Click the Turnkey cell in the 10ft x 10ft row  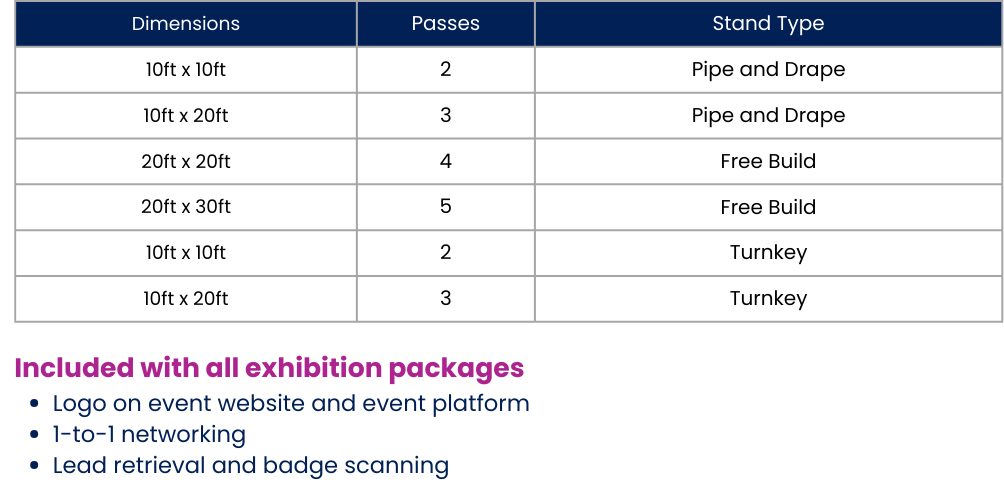point(768,253)
